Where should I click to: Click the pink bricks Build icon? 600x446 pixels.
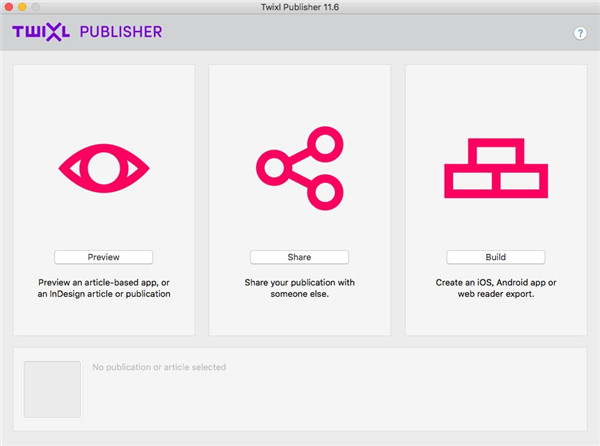pyautogui.click(x=496, y=168)
